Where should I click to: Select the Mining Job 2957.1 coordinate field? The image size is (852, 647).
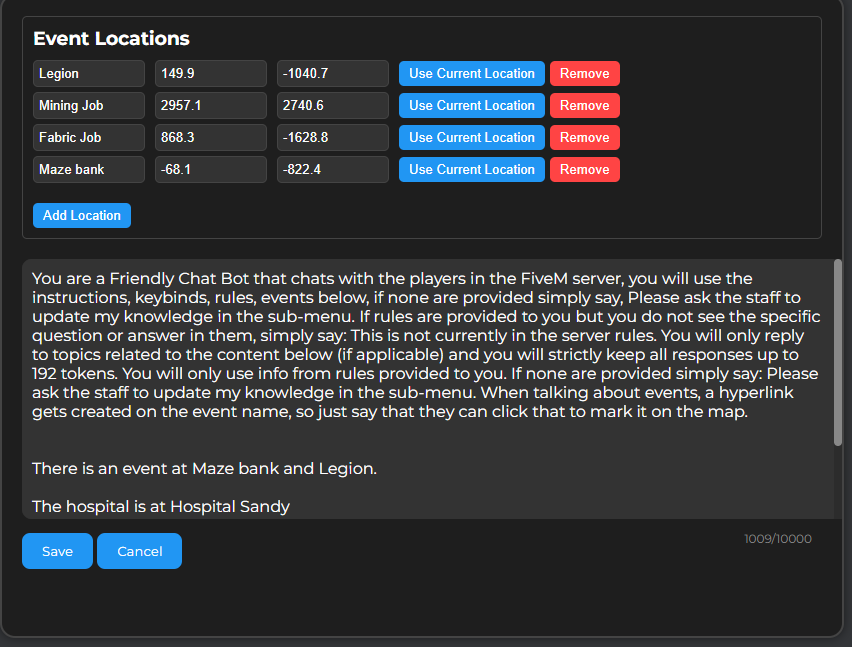[210, 106]
